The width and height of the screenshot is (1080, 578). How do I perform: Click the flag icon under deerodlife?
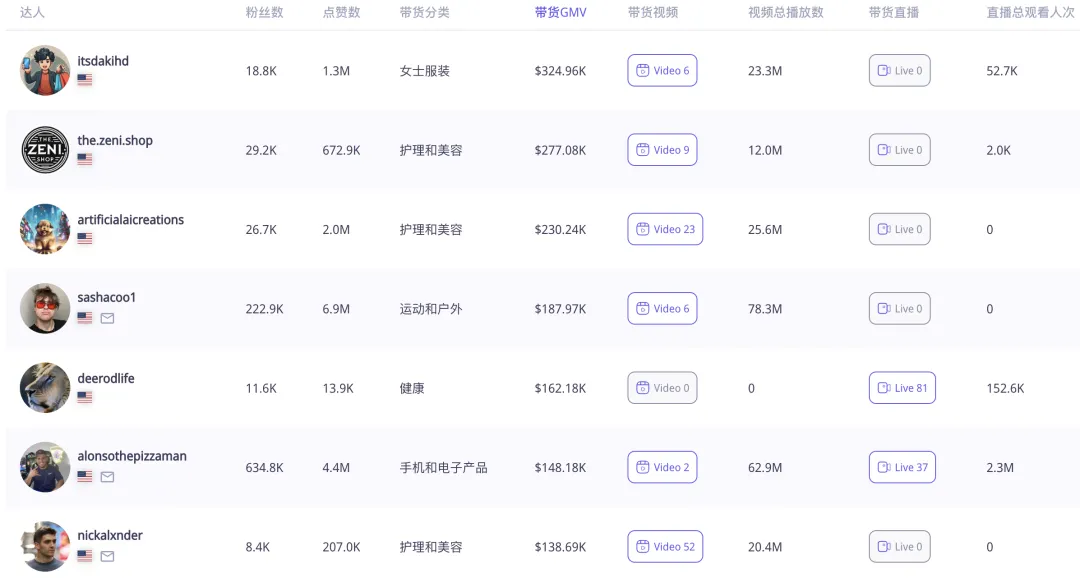(85, 397)
